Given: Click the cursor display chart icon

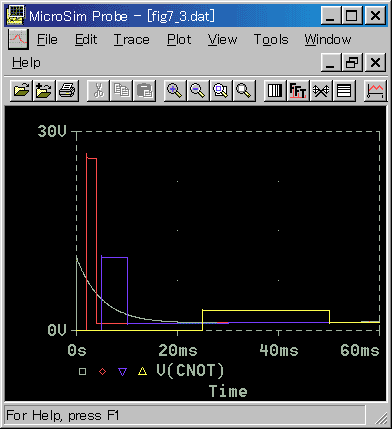Looking at the screenshot, I should point(375,90).
